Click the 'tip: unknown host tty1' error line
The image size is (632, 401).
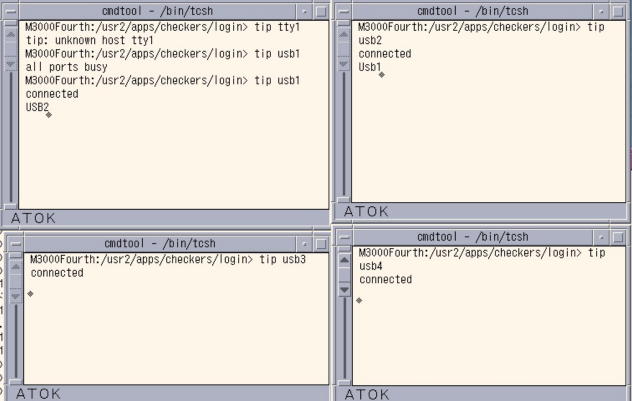coord(89,40)
